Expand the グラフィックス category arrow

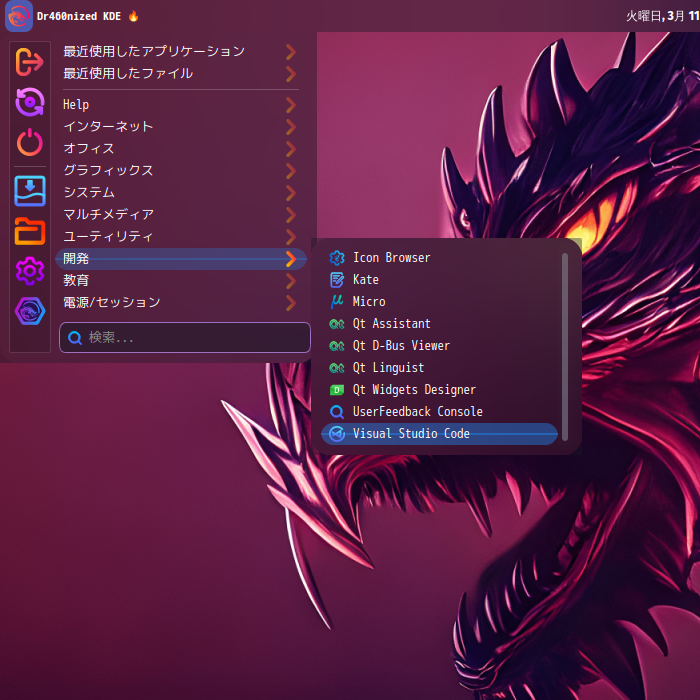click(x=291, y=171)
